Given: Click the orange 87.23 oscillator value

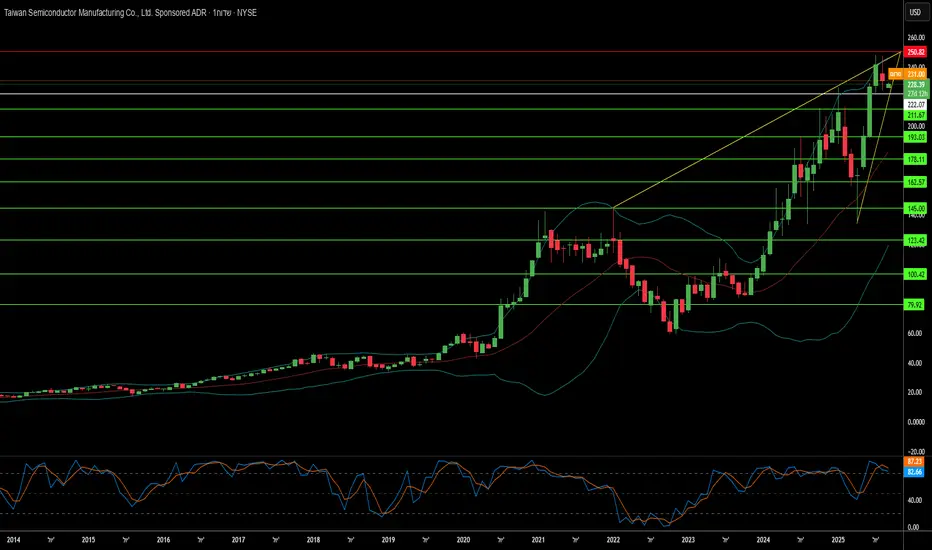Looking at the screenshot, I should click(x=914, y=461).
